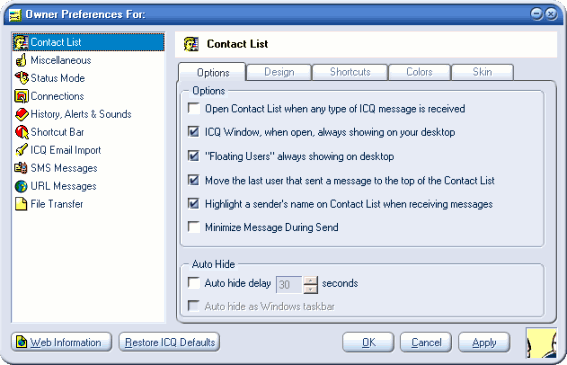Screen dimensions: 567x365
Task: Increase auto hide delay with up arrow
Action: tap(311, 281)
